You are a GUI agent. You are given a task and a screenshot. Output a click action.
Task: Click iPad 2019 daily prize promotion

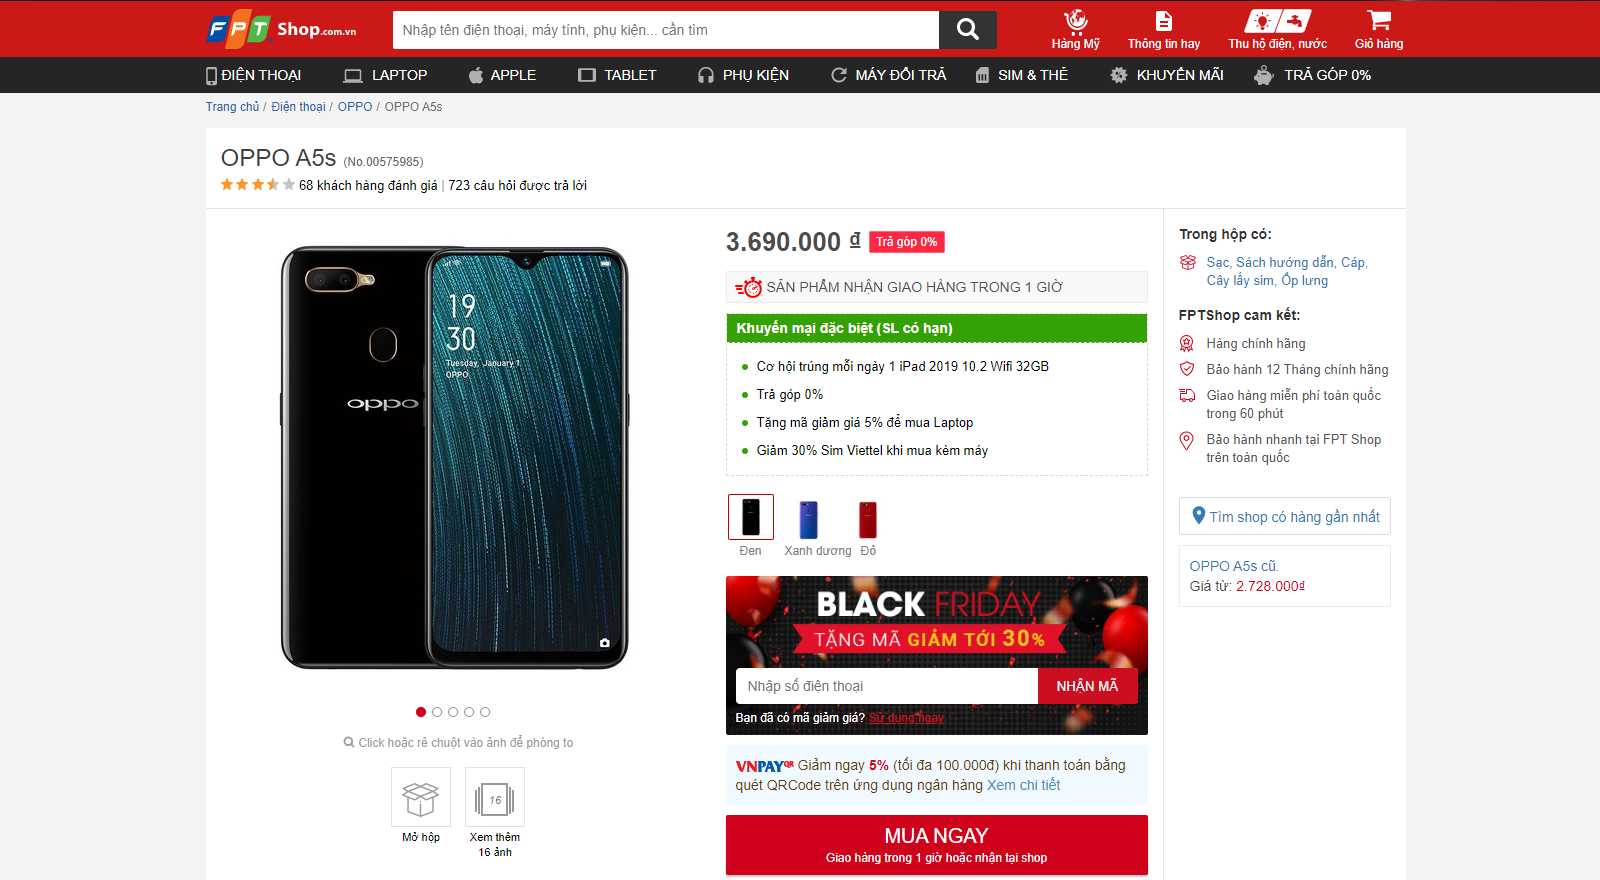(903, 366)
